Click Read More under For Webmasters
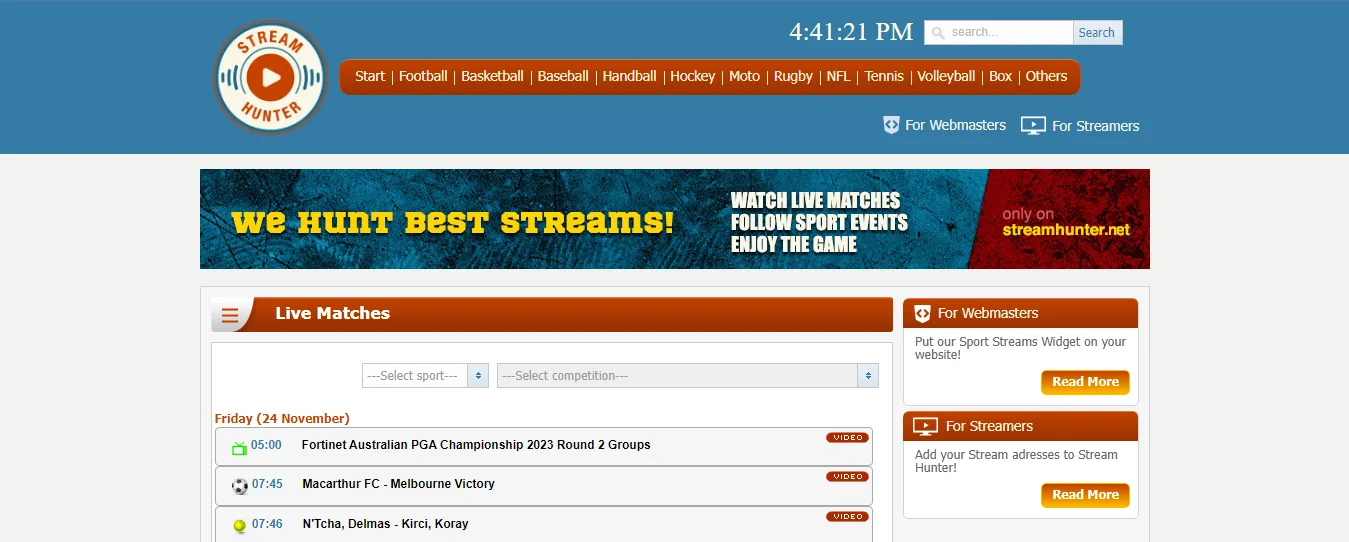The height and width of the screenshot is (542, 1349). 1085,382
